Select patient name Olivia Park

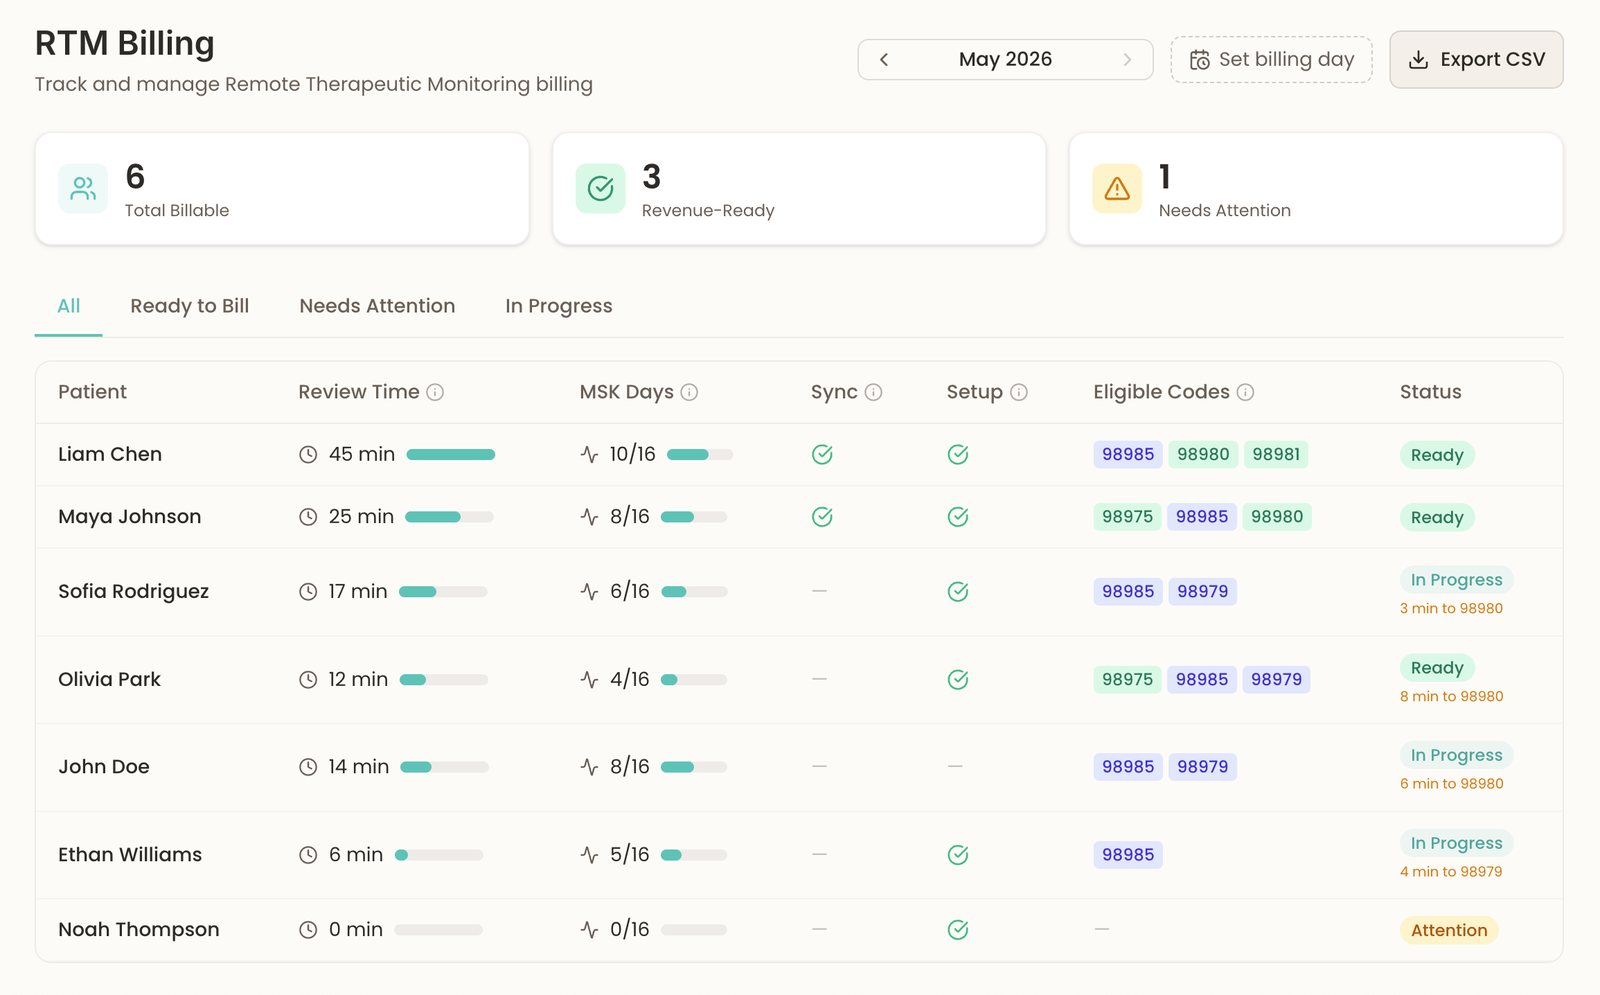[x=109, y=680]
